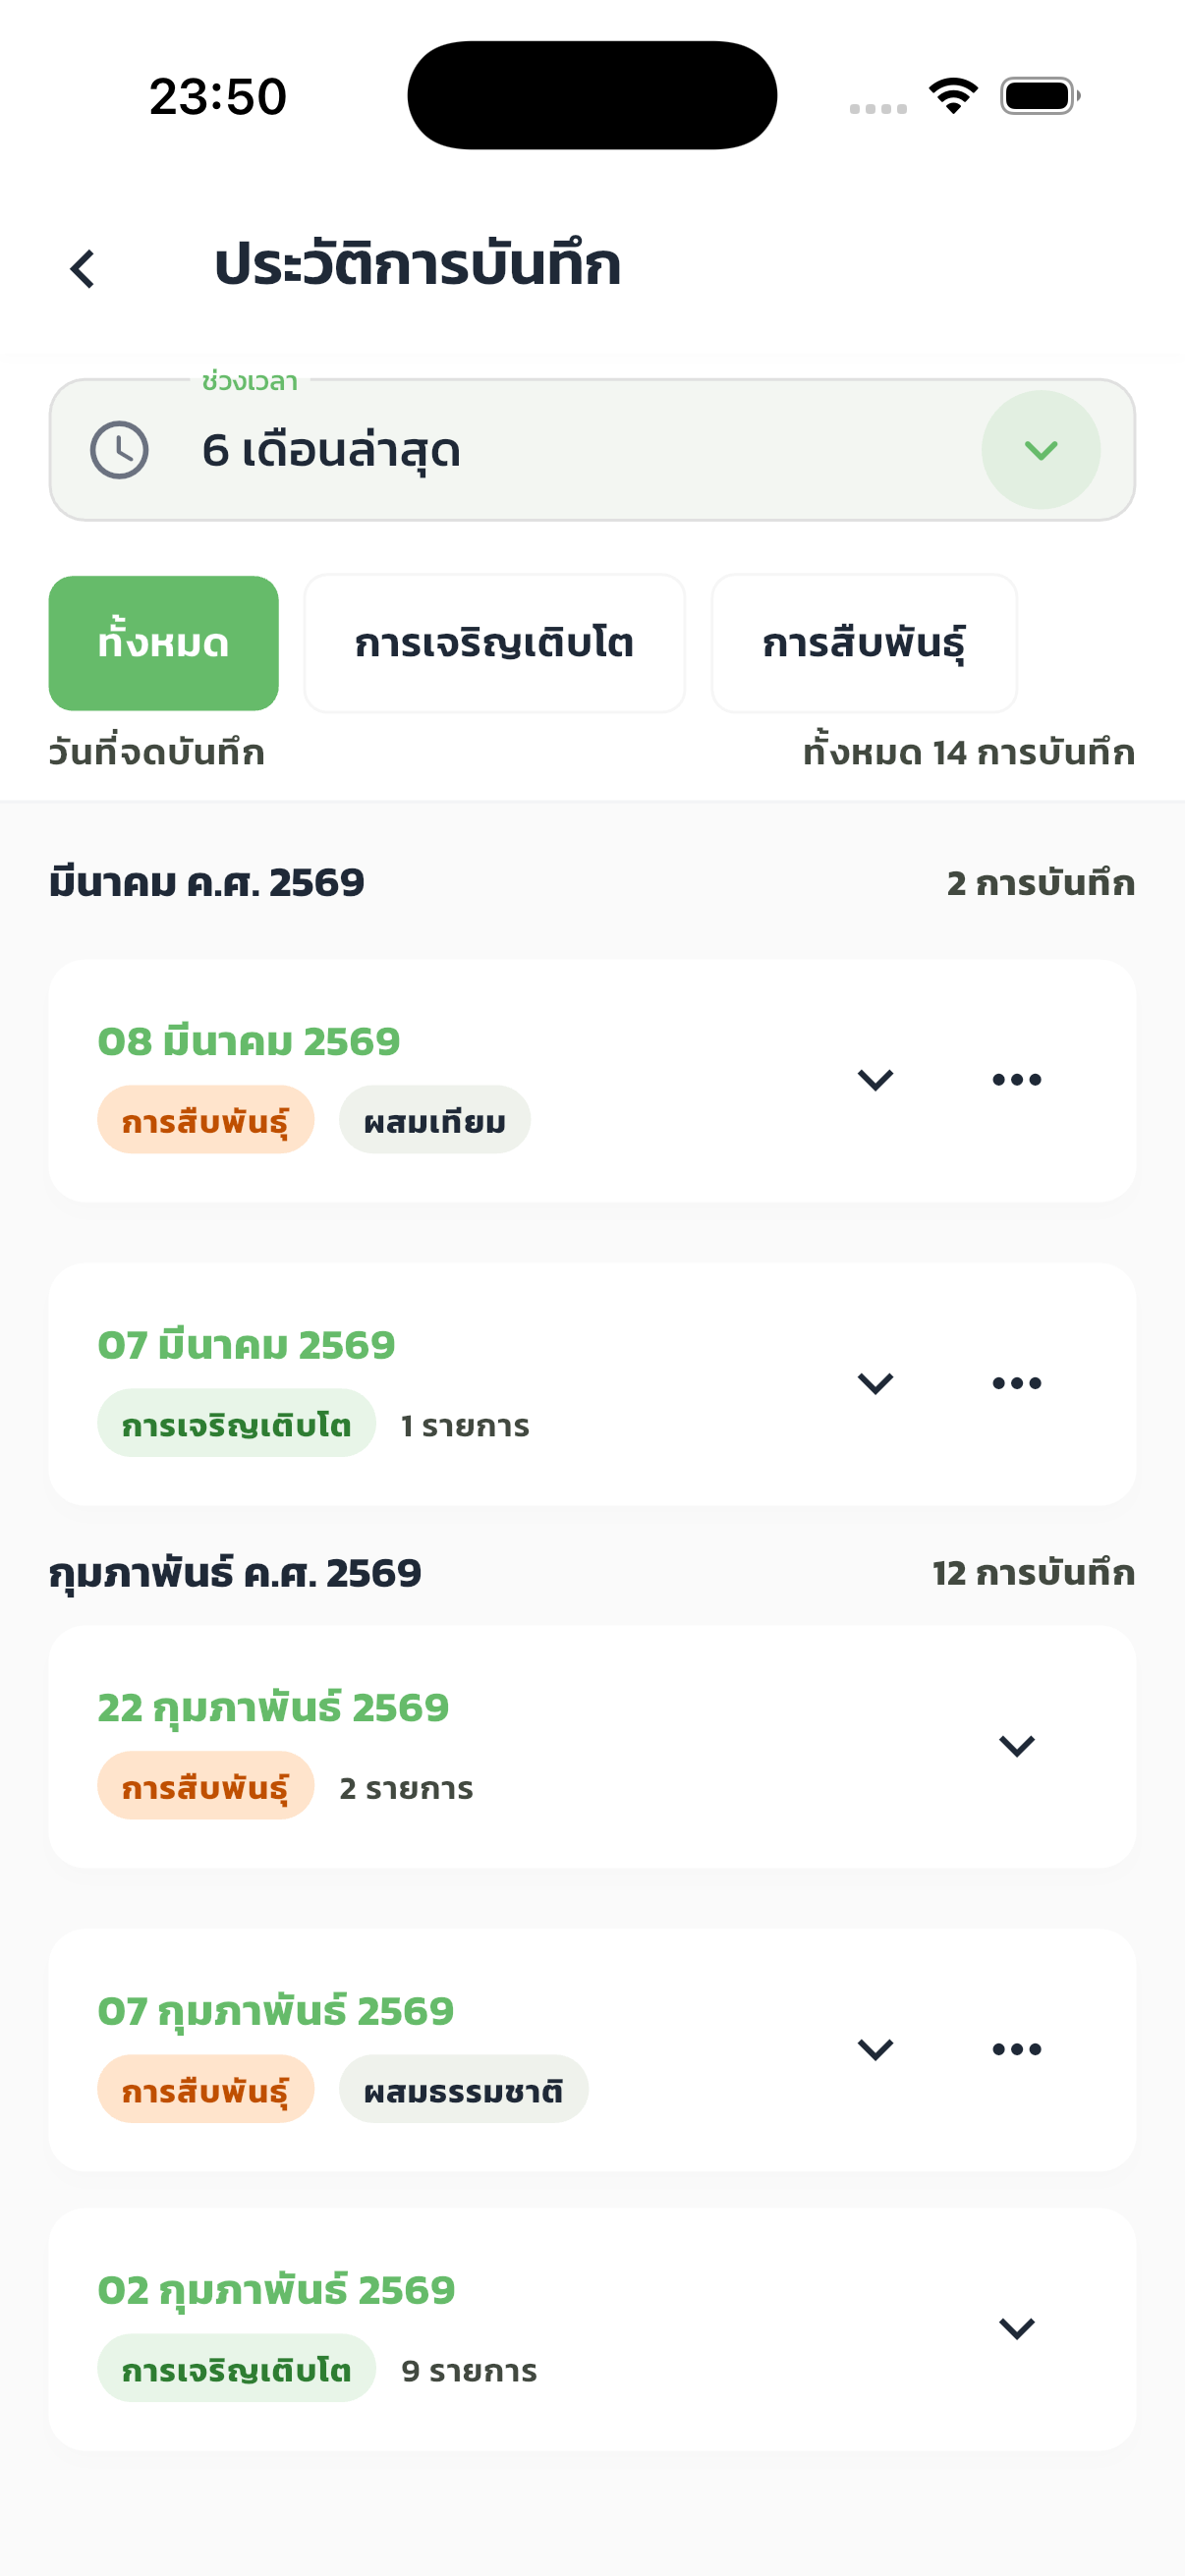Expand the 07 มีนาคม 2569 record
The height and width of the screenshot is (2576, 1185).
pos(875,1383)
